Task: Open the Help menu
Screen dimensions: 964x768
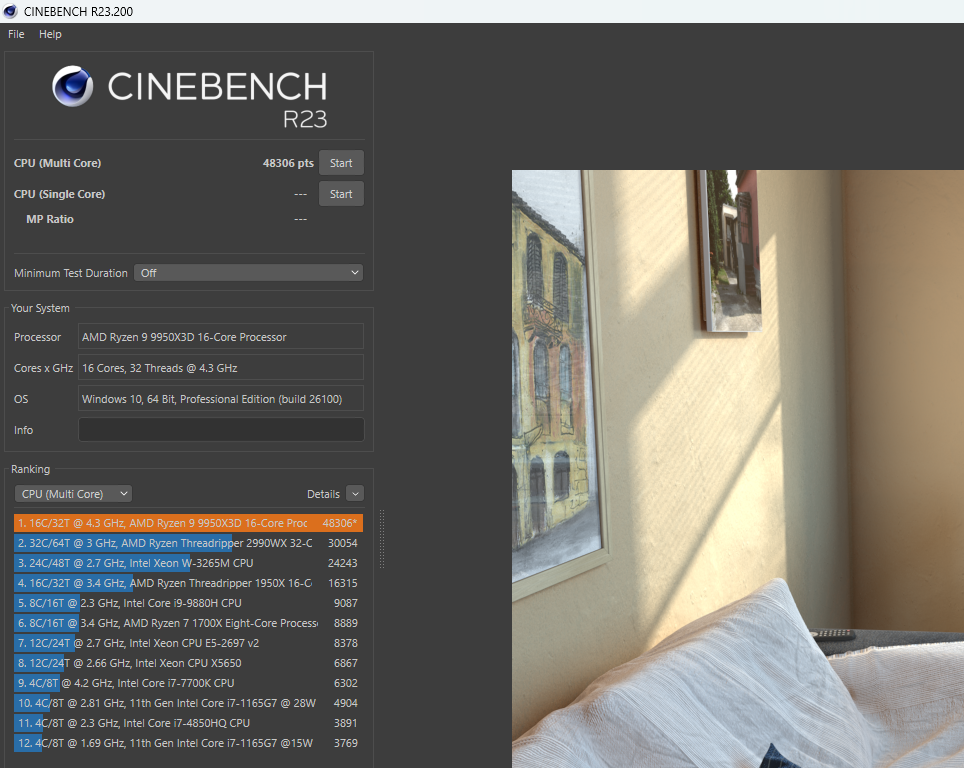Action: pos(50,34)
